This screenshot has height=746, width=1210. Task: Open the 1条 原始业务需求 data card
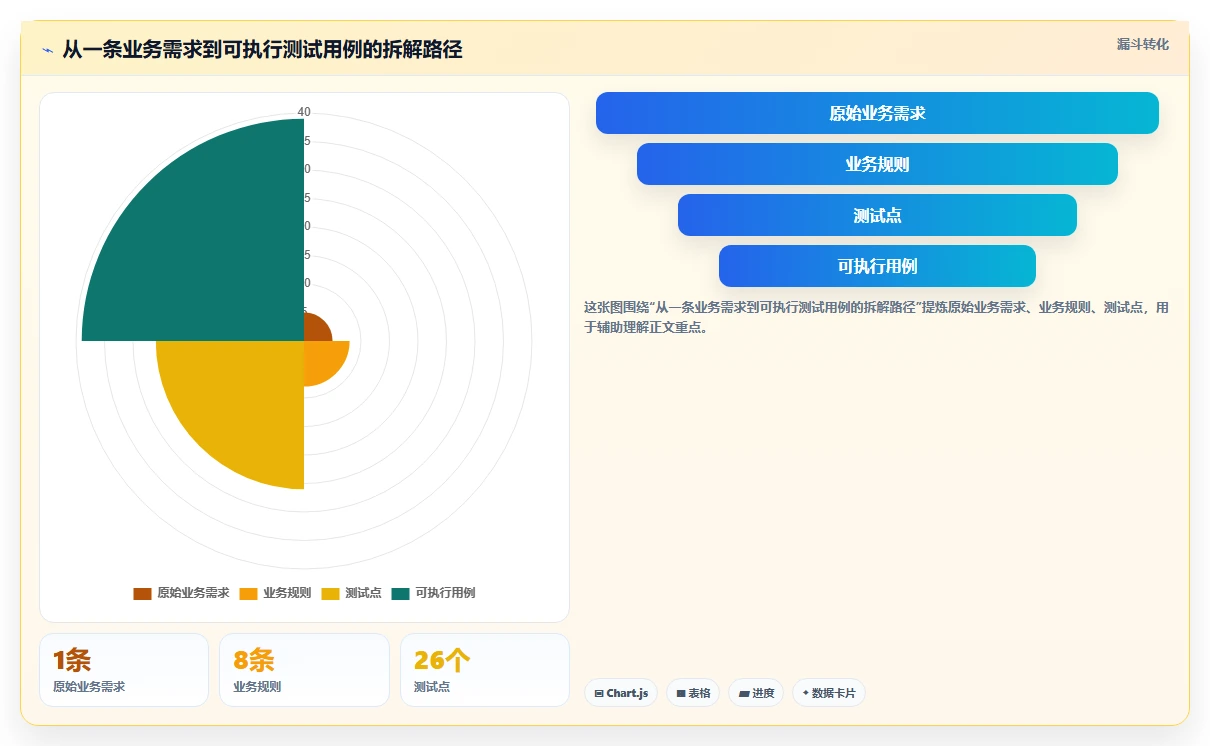tap(124, 670)
